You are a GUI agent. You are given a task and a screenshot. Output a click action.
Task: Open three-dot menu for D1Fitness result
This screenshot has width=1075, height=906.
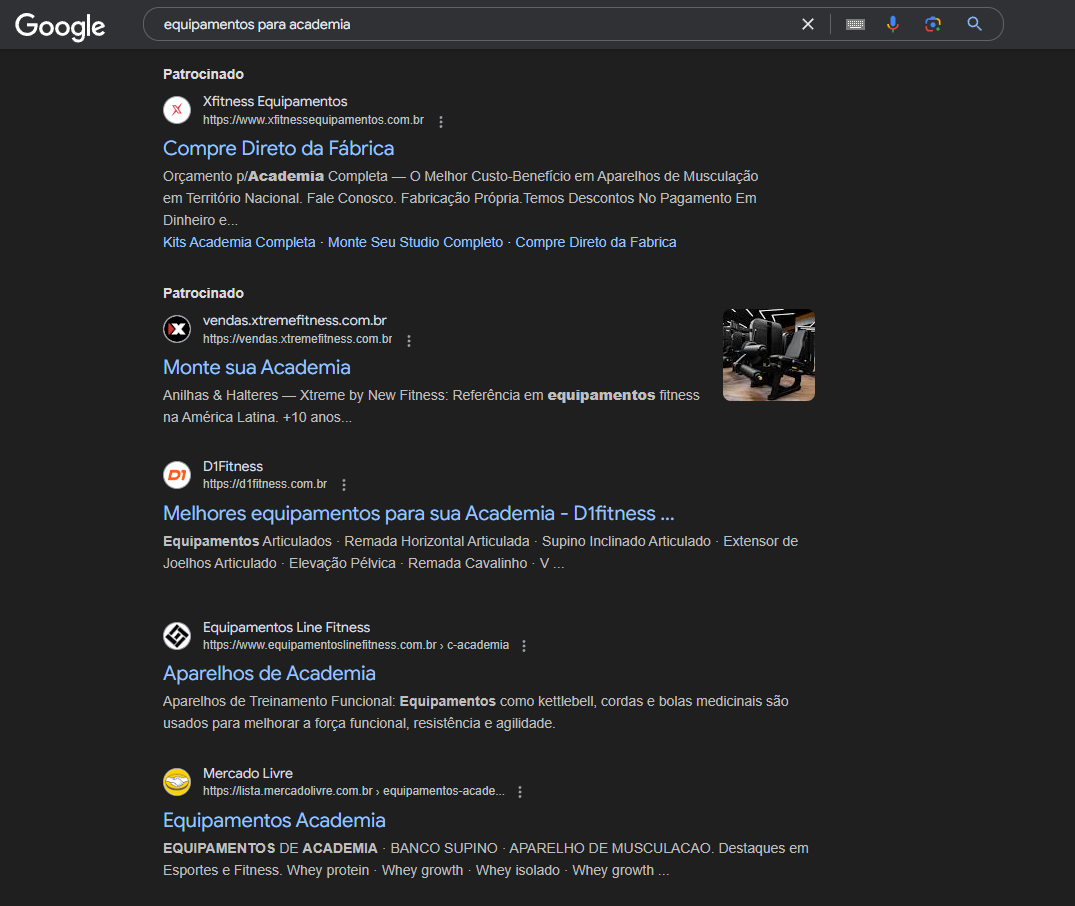coord(344,485)
